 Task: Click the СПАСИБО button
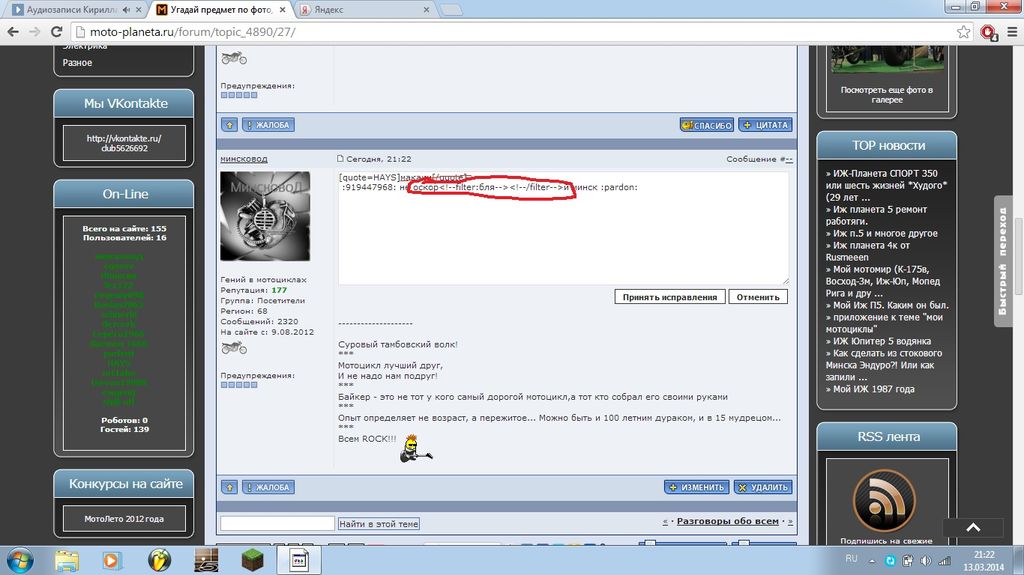pyautogui.click(x=707, y=125)
